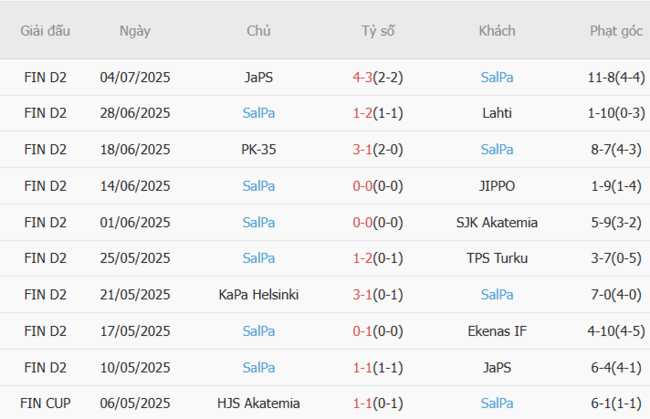The image size is (650, 419).
Task: Select SJK Akatemia team name
Action: coord(497,222)
